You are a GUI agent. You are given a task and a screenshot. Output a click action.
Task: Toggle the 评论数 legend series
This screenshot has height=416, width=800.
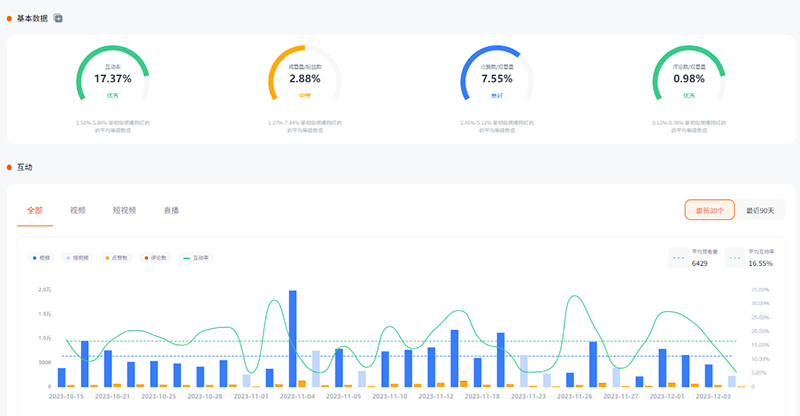tap(156, 257)
